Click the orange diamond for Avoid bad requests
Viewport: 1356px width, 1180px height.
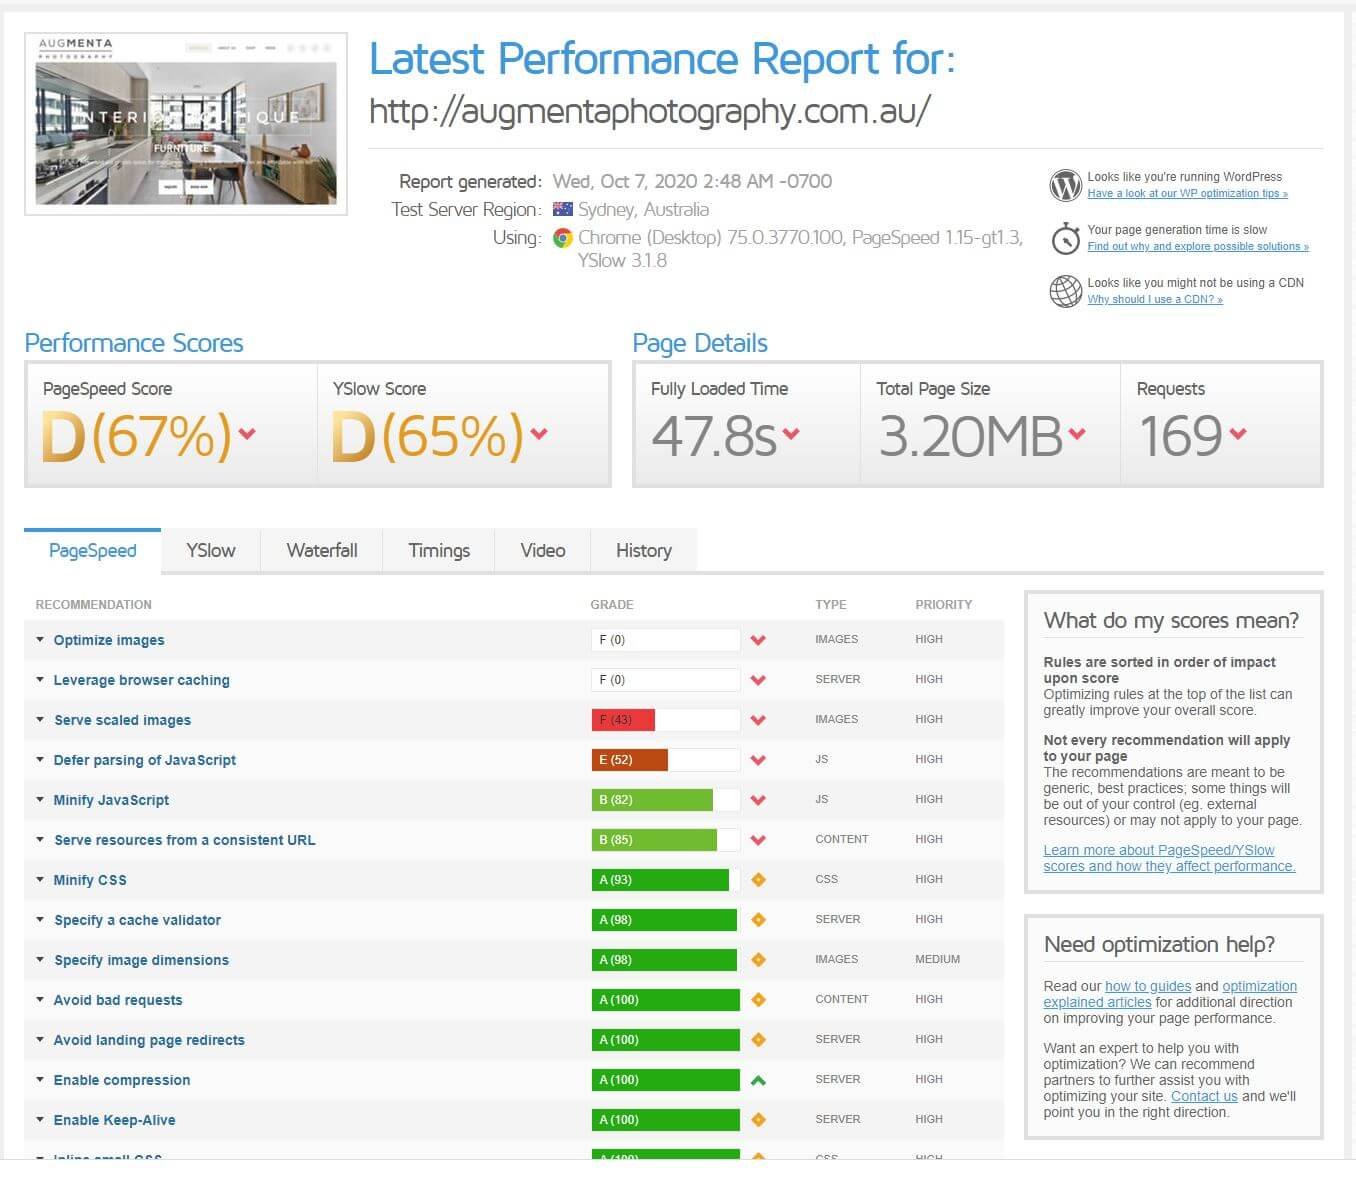click(758, 1000)
